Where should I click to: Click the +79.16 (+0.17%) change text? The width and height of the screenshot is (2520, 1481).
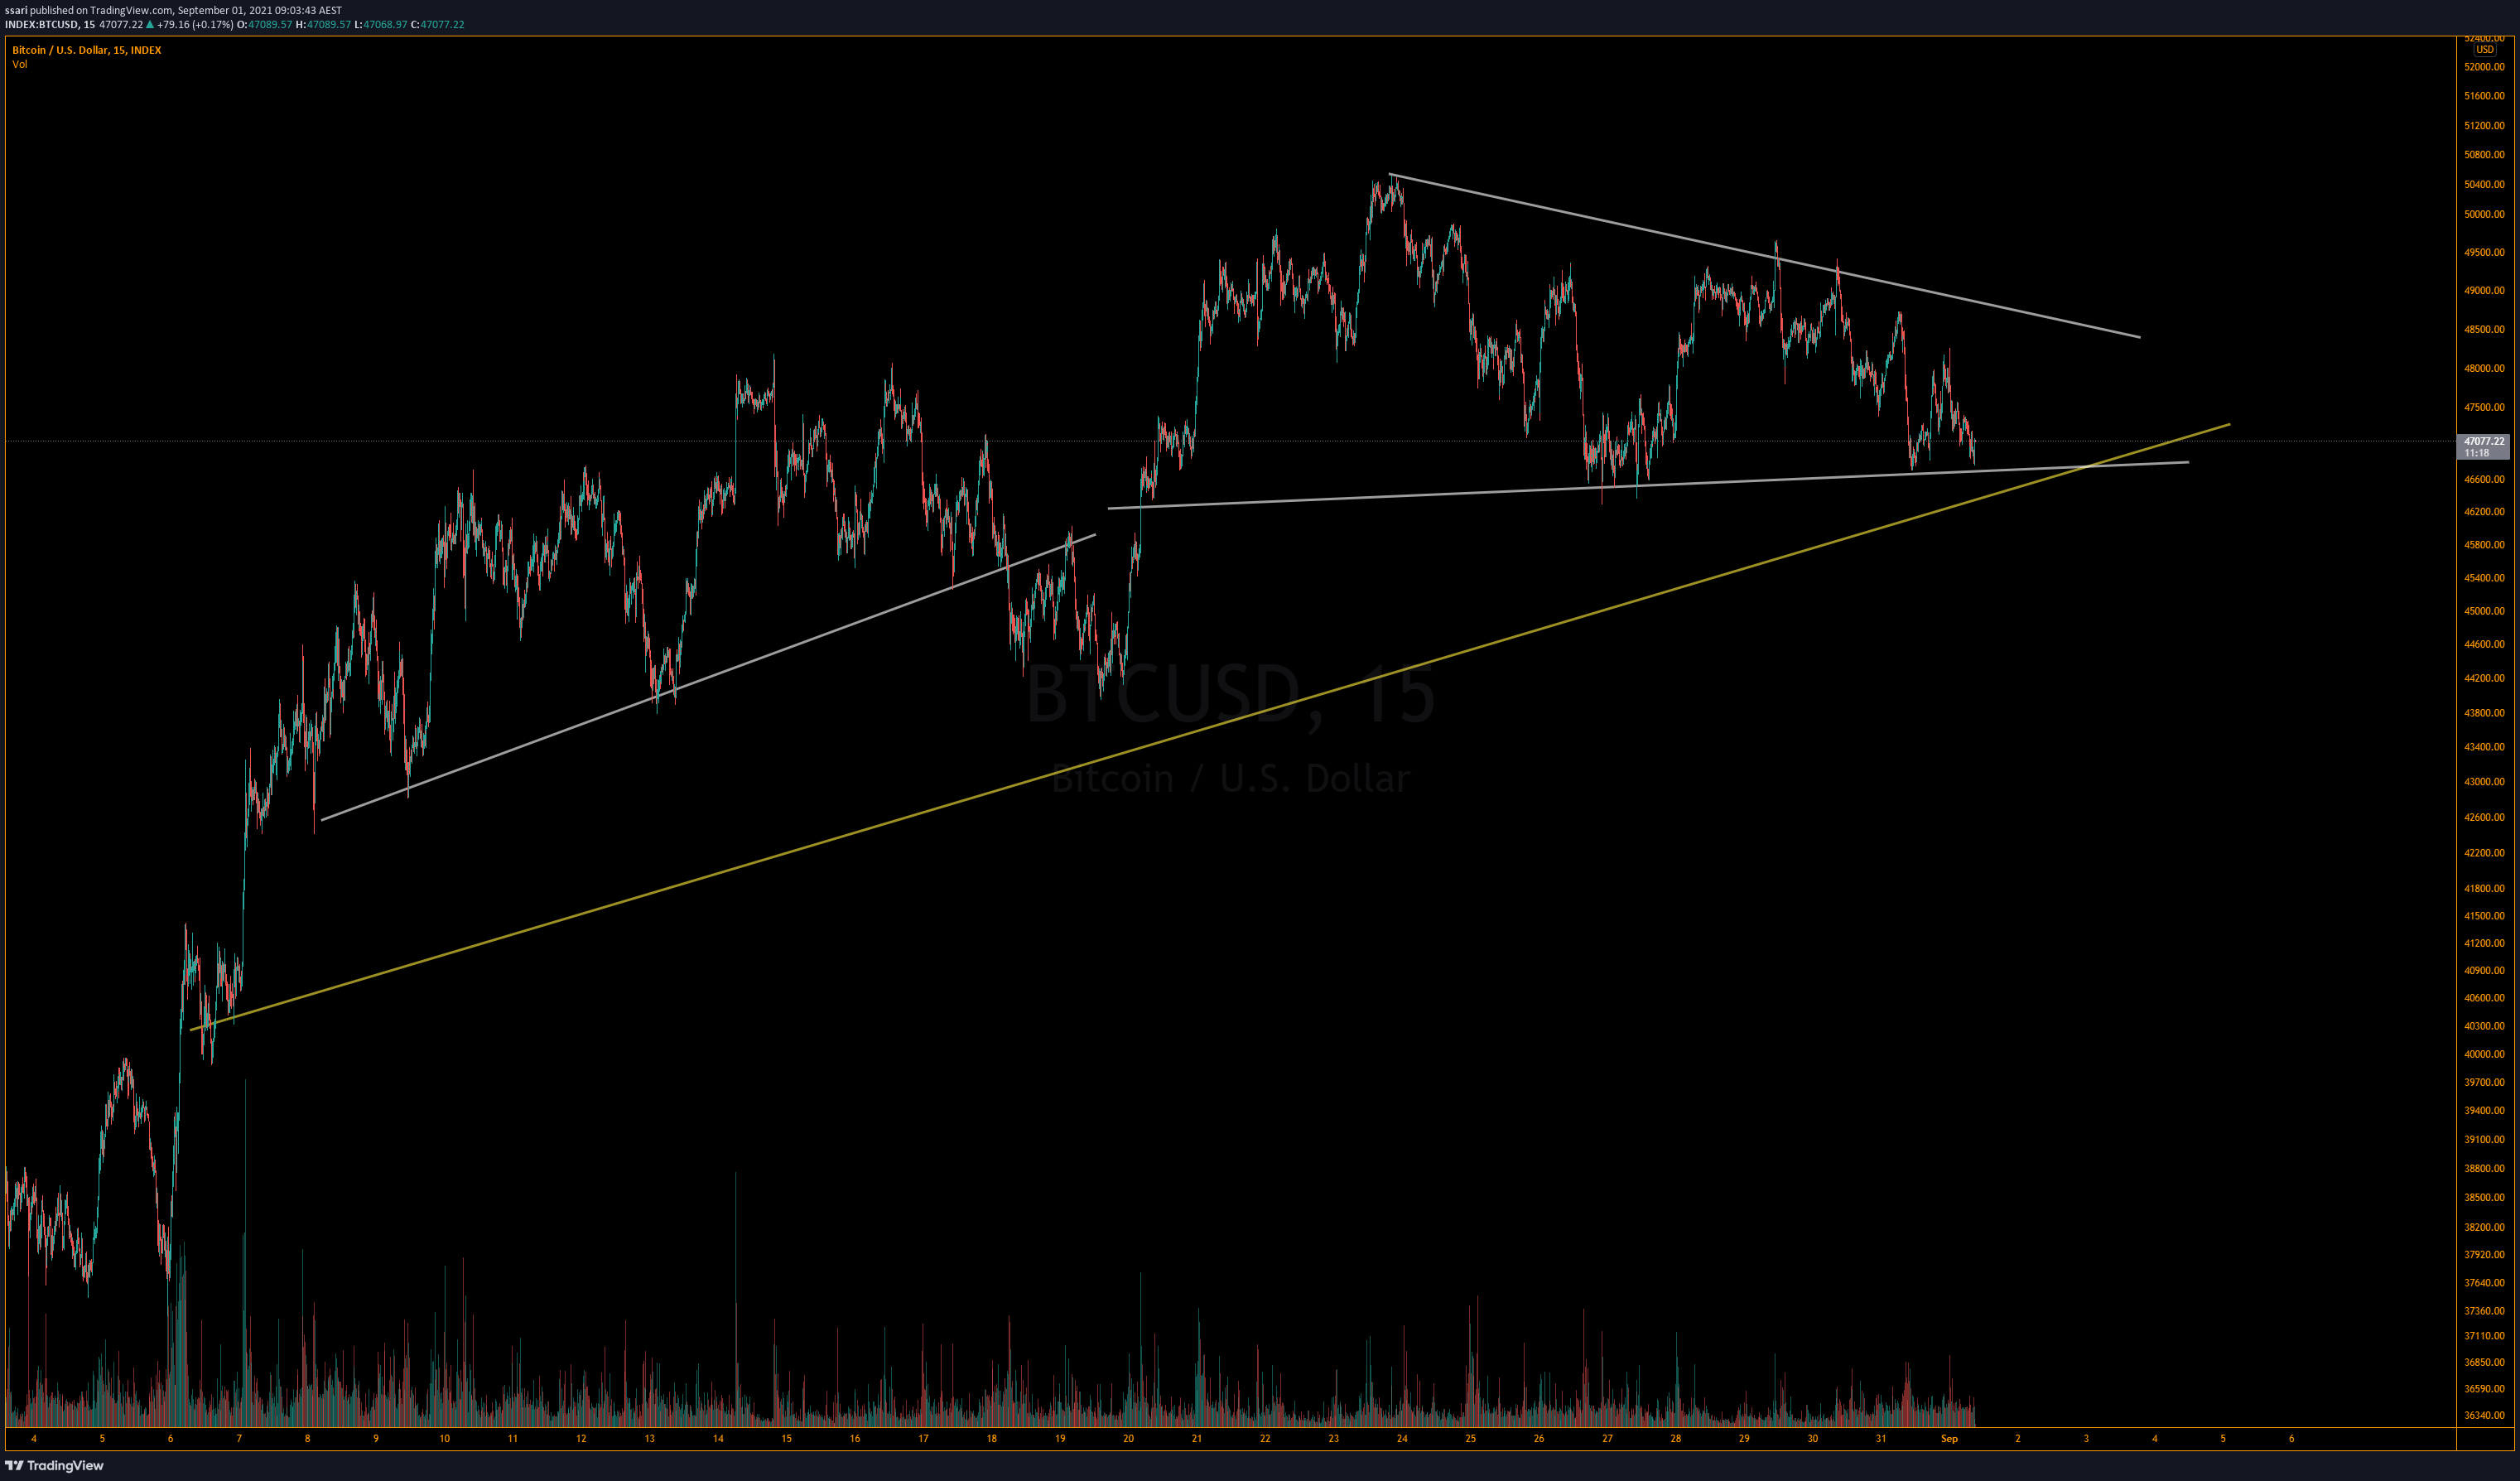tap(195, 24)
